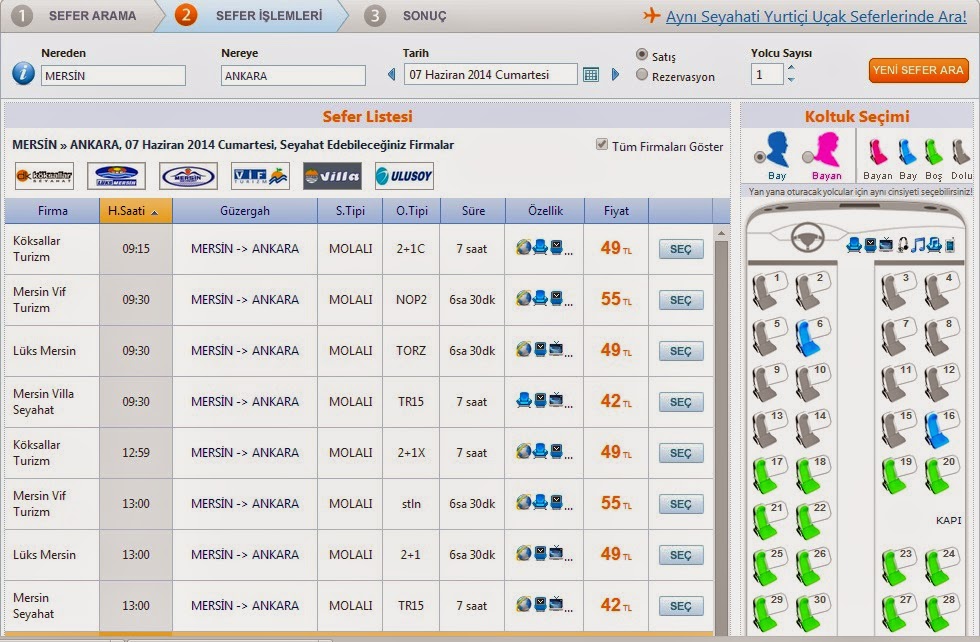Sort trip list by Firma column
Image resolution: width=980 pixels, height=642 pixels.
52,211
